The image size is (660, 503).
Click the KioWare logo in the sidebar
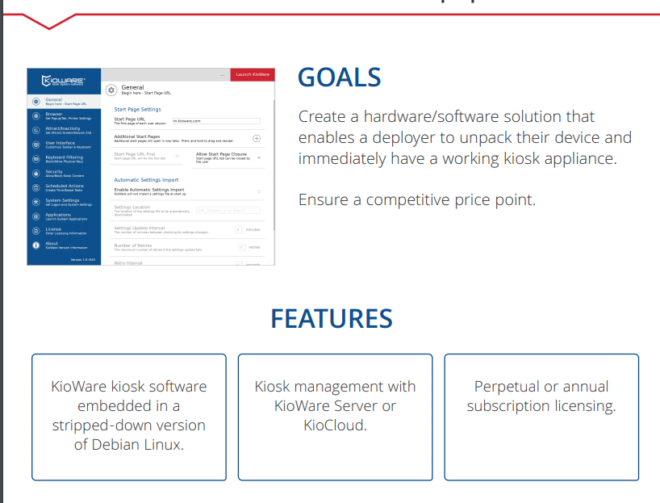tap(64, 80)
